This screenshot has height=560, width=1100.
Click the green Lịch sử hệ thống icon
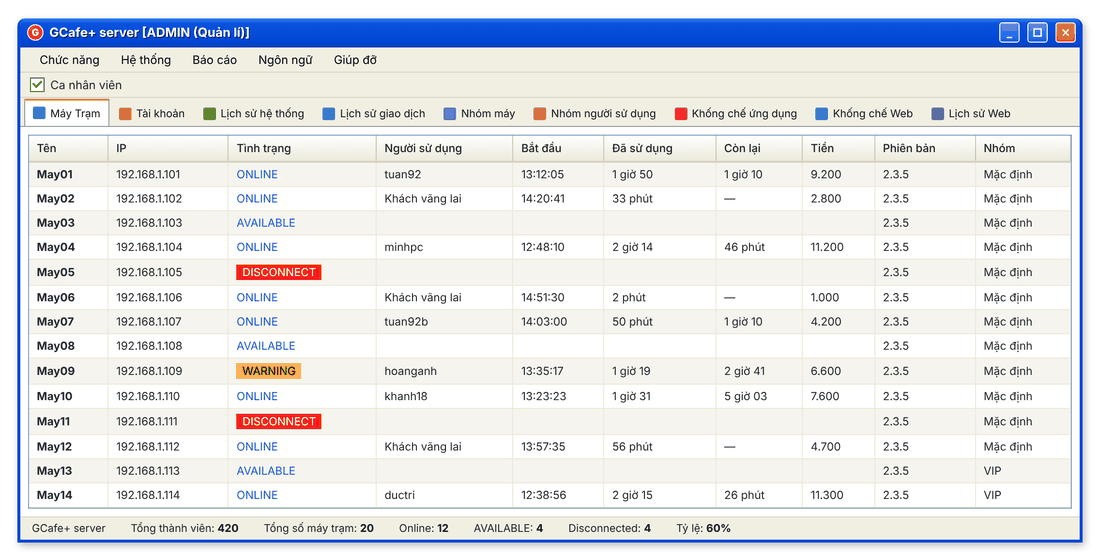(209, 114)
